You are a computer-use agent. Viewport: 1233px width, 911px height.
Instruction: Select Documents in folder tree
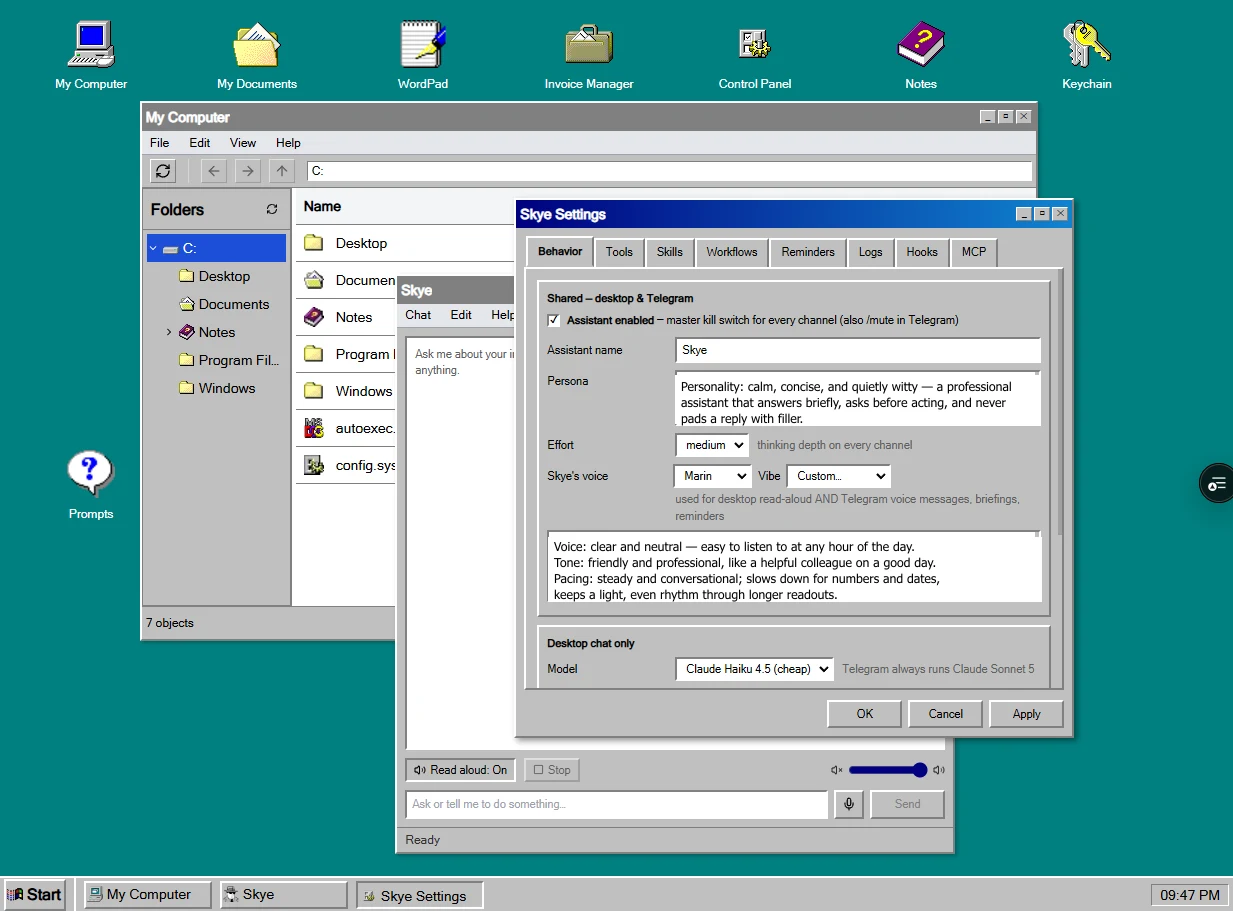click(x=233, y=304)
